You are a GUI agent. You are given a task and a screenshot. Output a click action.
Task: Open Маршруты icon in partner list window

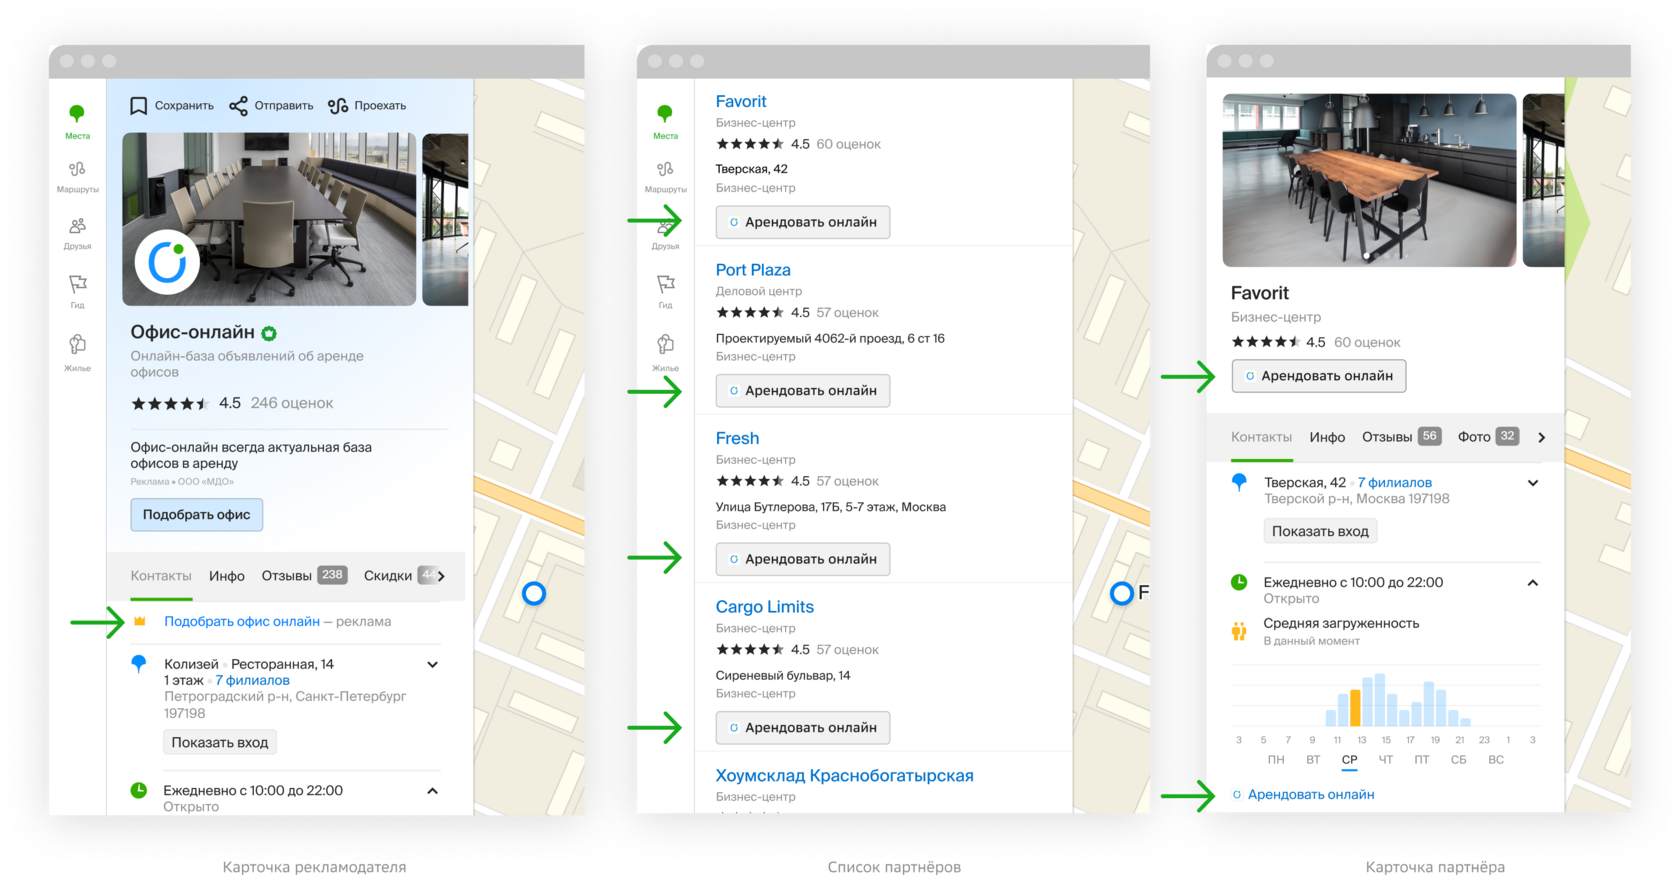pyautogui.click(x=665, y=177)
